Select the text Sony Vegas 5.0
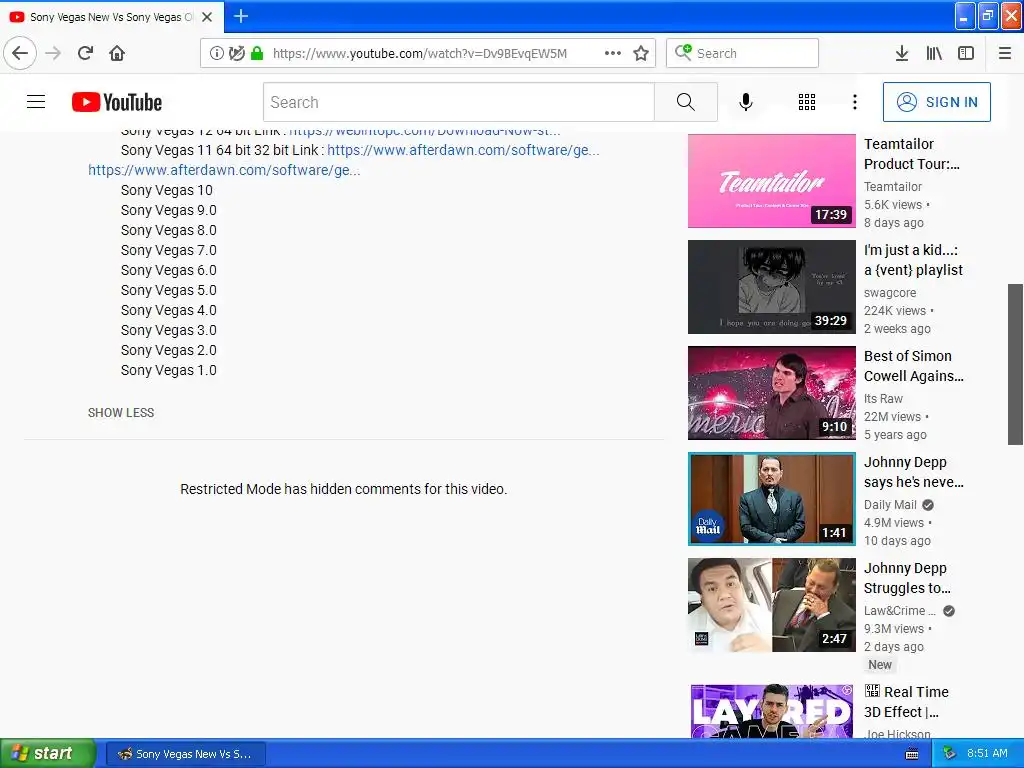 coord(168,290)
